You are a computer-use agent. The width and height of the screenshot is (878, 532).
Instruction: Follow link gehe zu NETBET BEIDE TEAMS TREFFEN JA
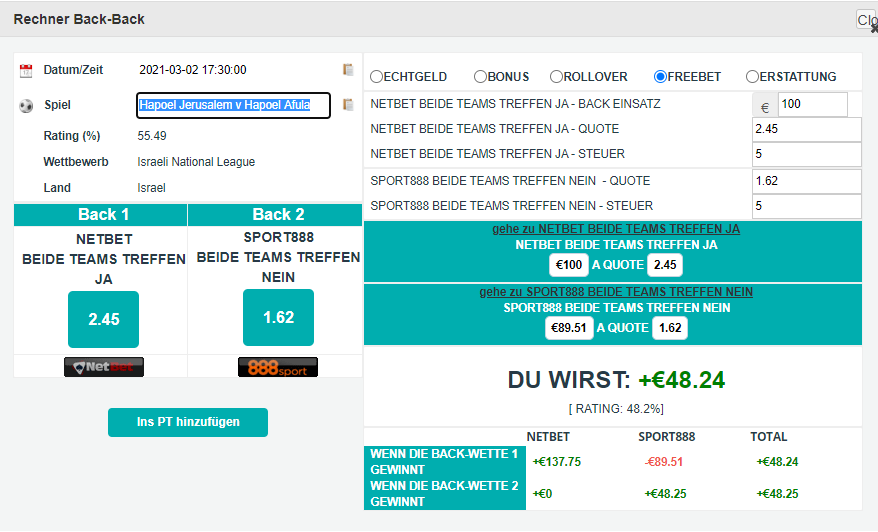pyautogui.click(x=616, y=228)
